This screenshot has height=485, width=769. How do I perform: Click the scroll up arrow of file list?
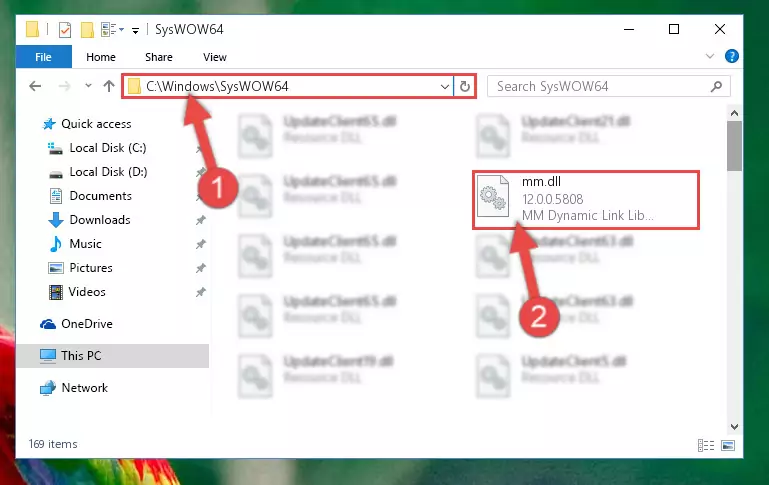(734, 114)
